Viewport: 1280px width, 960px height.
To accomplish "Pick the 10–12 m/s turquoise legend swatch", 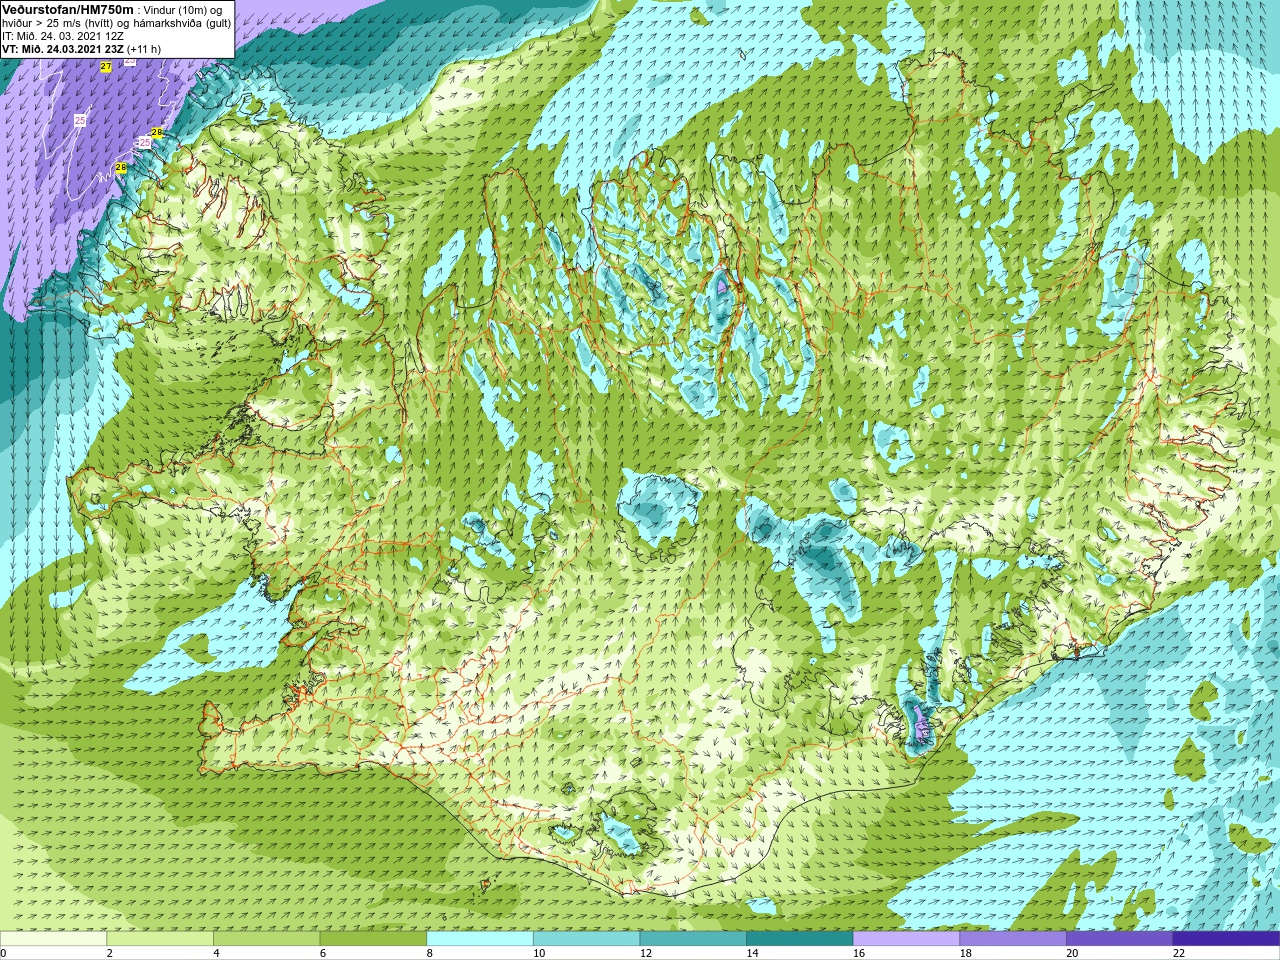I will click(x=587, y=939).
